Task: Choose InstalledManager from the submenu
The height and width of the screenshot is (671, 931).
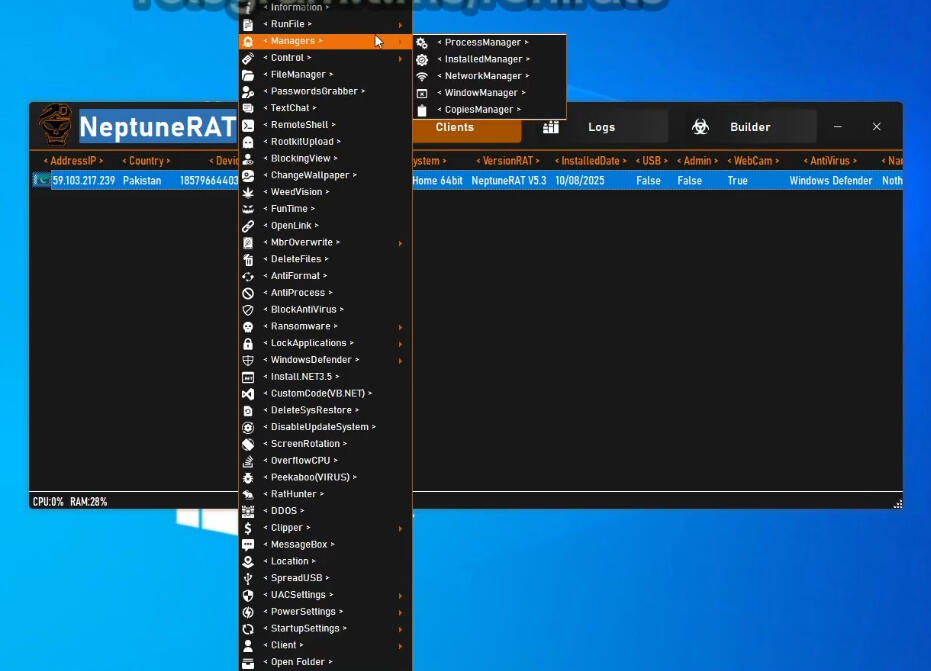Action: click(x=489, y=59)
